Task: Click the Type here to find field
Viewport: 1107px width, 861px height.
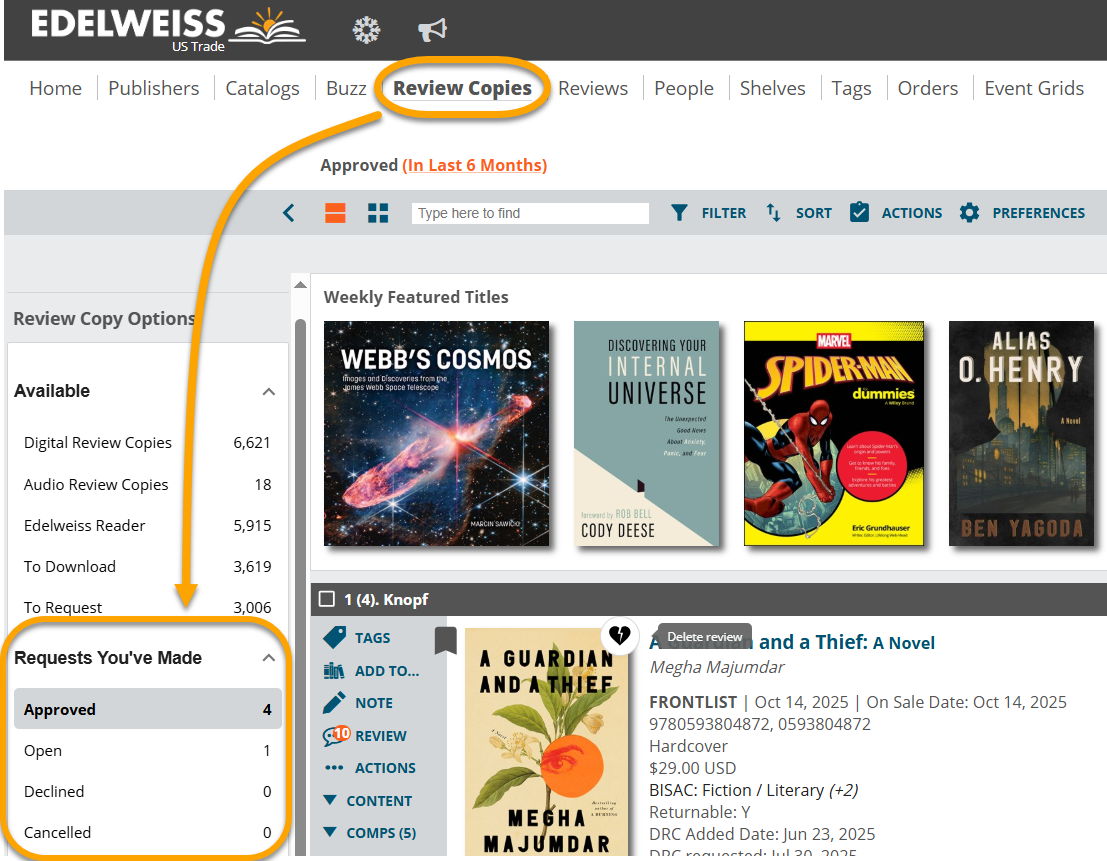Action: pyautogui.click(x=530, y=213)
